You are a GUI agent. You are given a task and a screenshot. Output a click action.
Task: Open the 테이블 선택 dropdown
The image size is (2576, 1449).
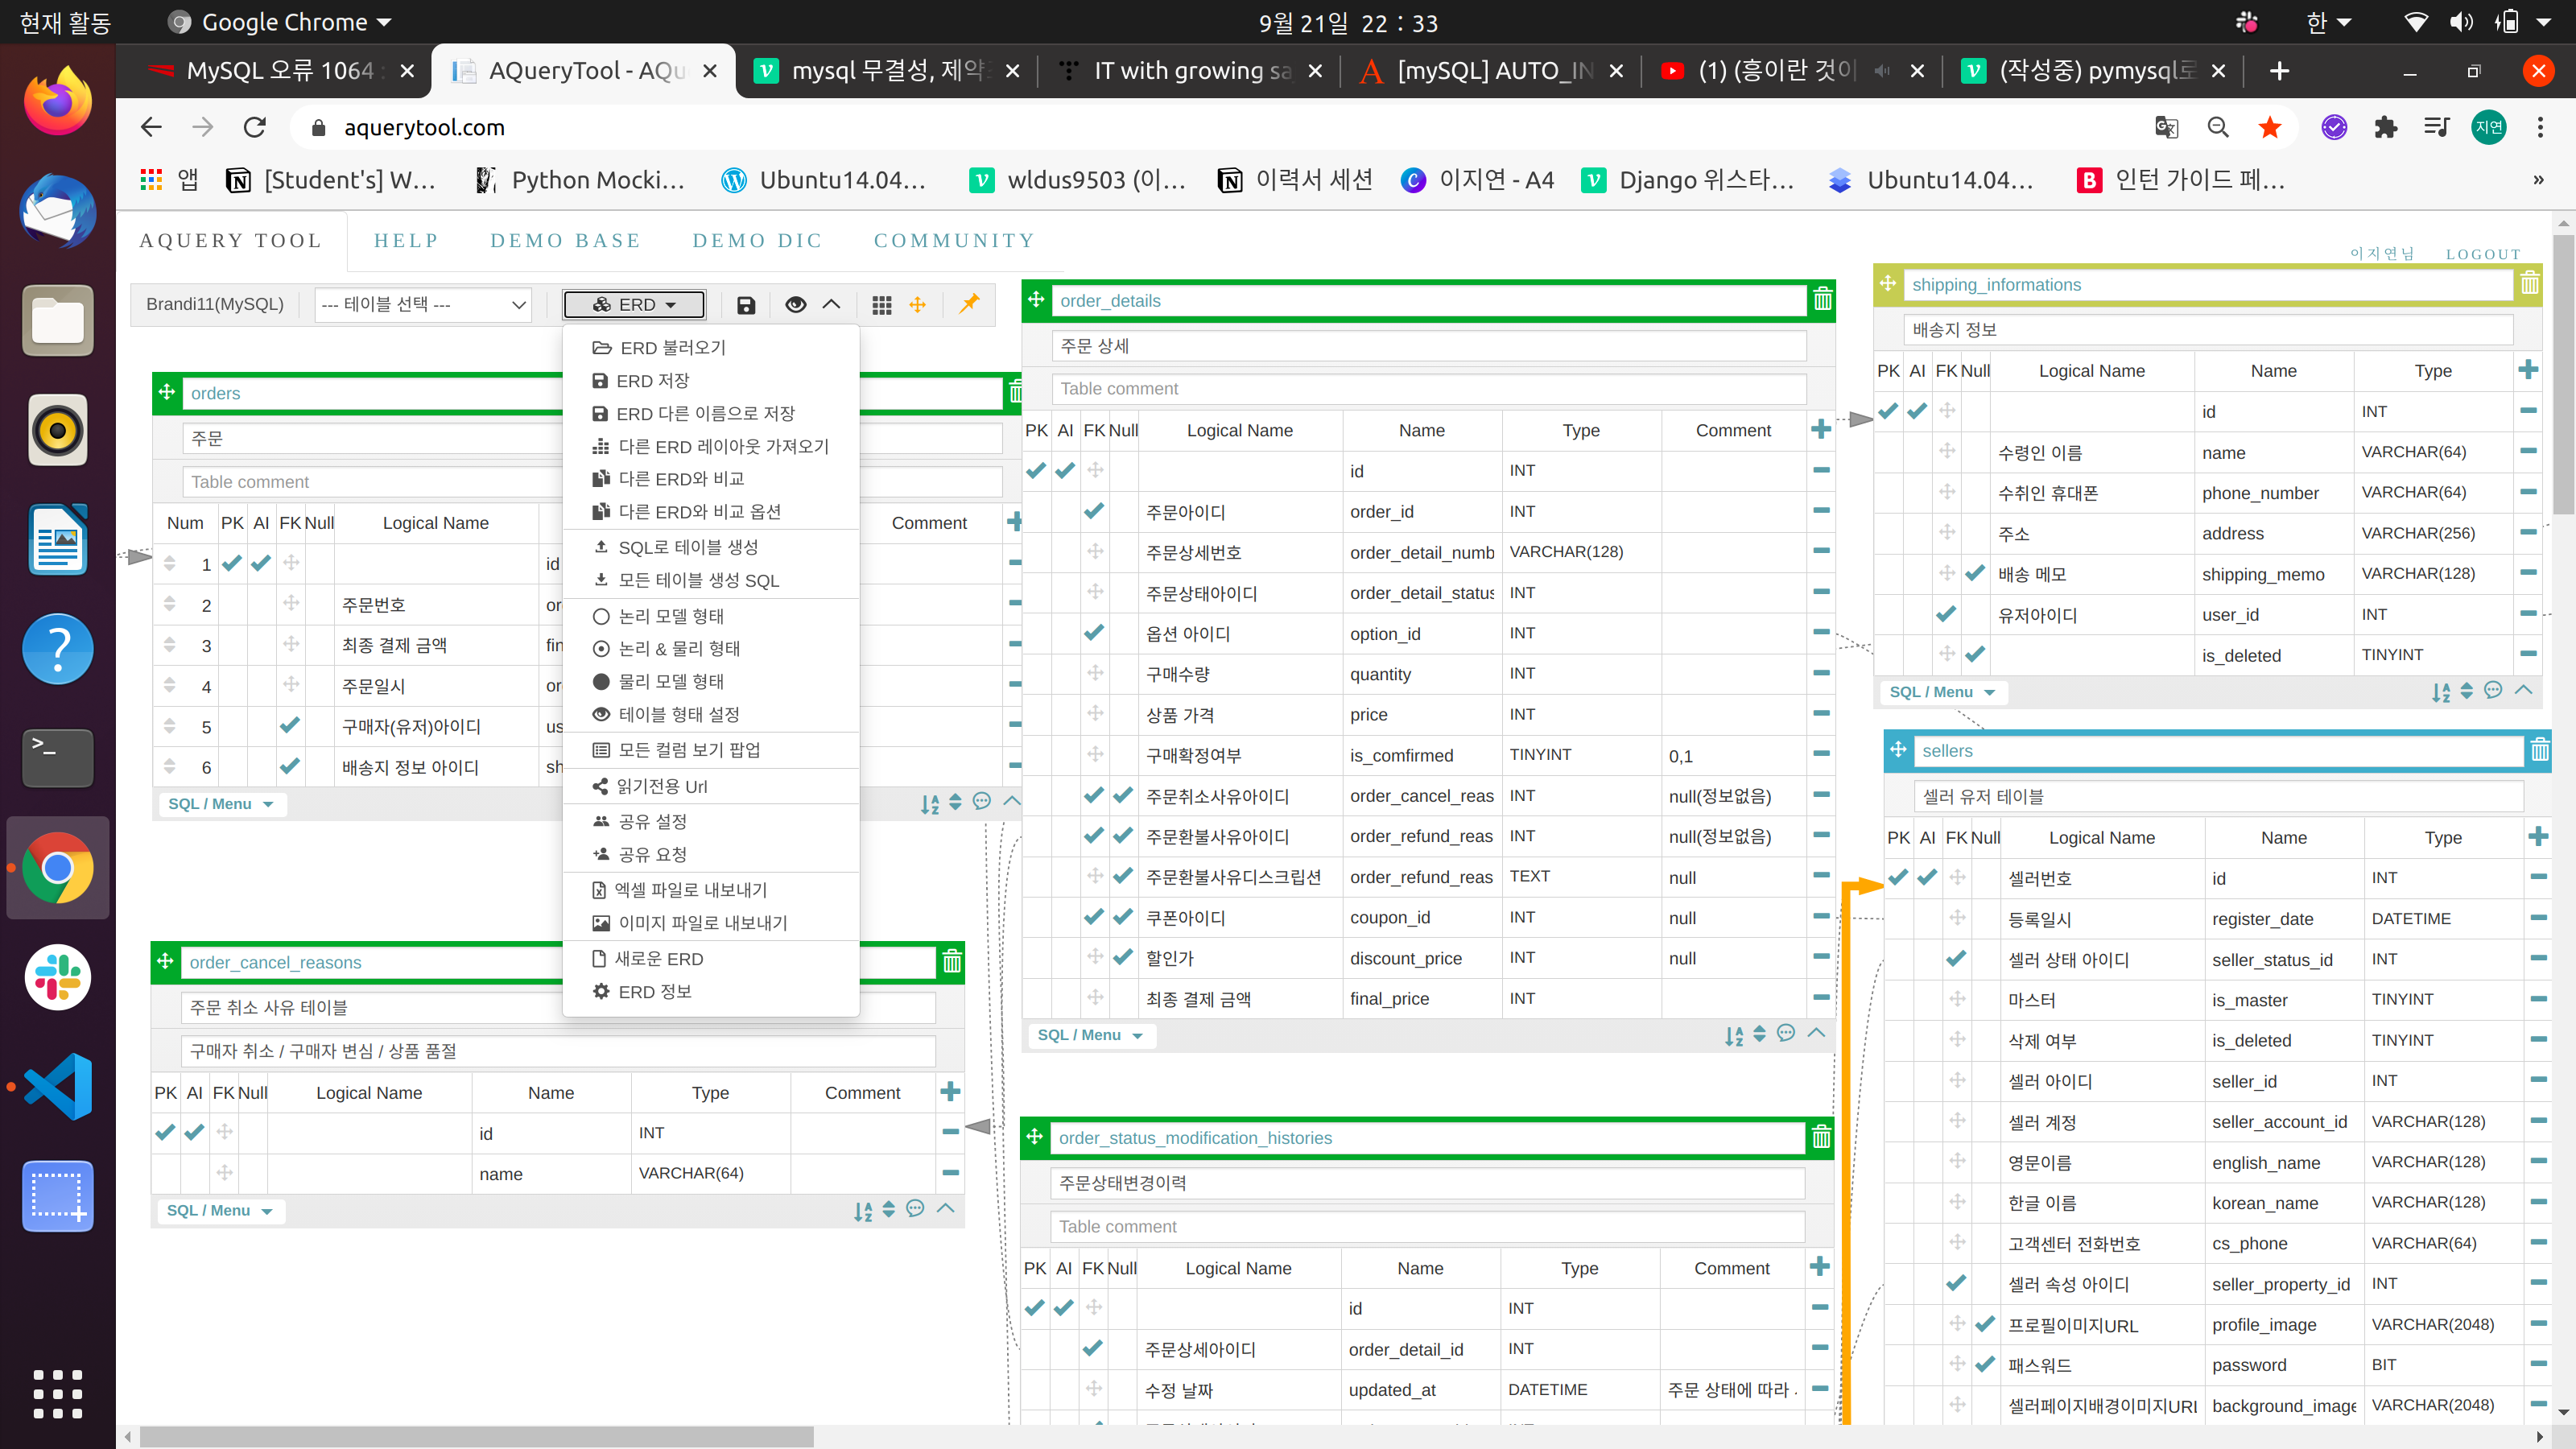coord(424,304)
